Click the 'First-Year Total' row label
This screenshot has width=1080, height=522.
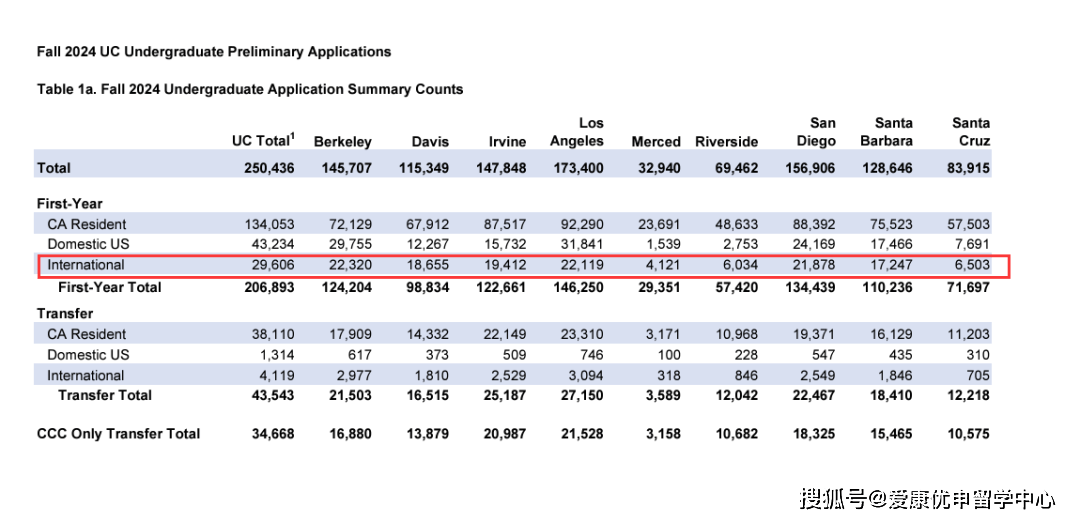click(x=110, y=286)
